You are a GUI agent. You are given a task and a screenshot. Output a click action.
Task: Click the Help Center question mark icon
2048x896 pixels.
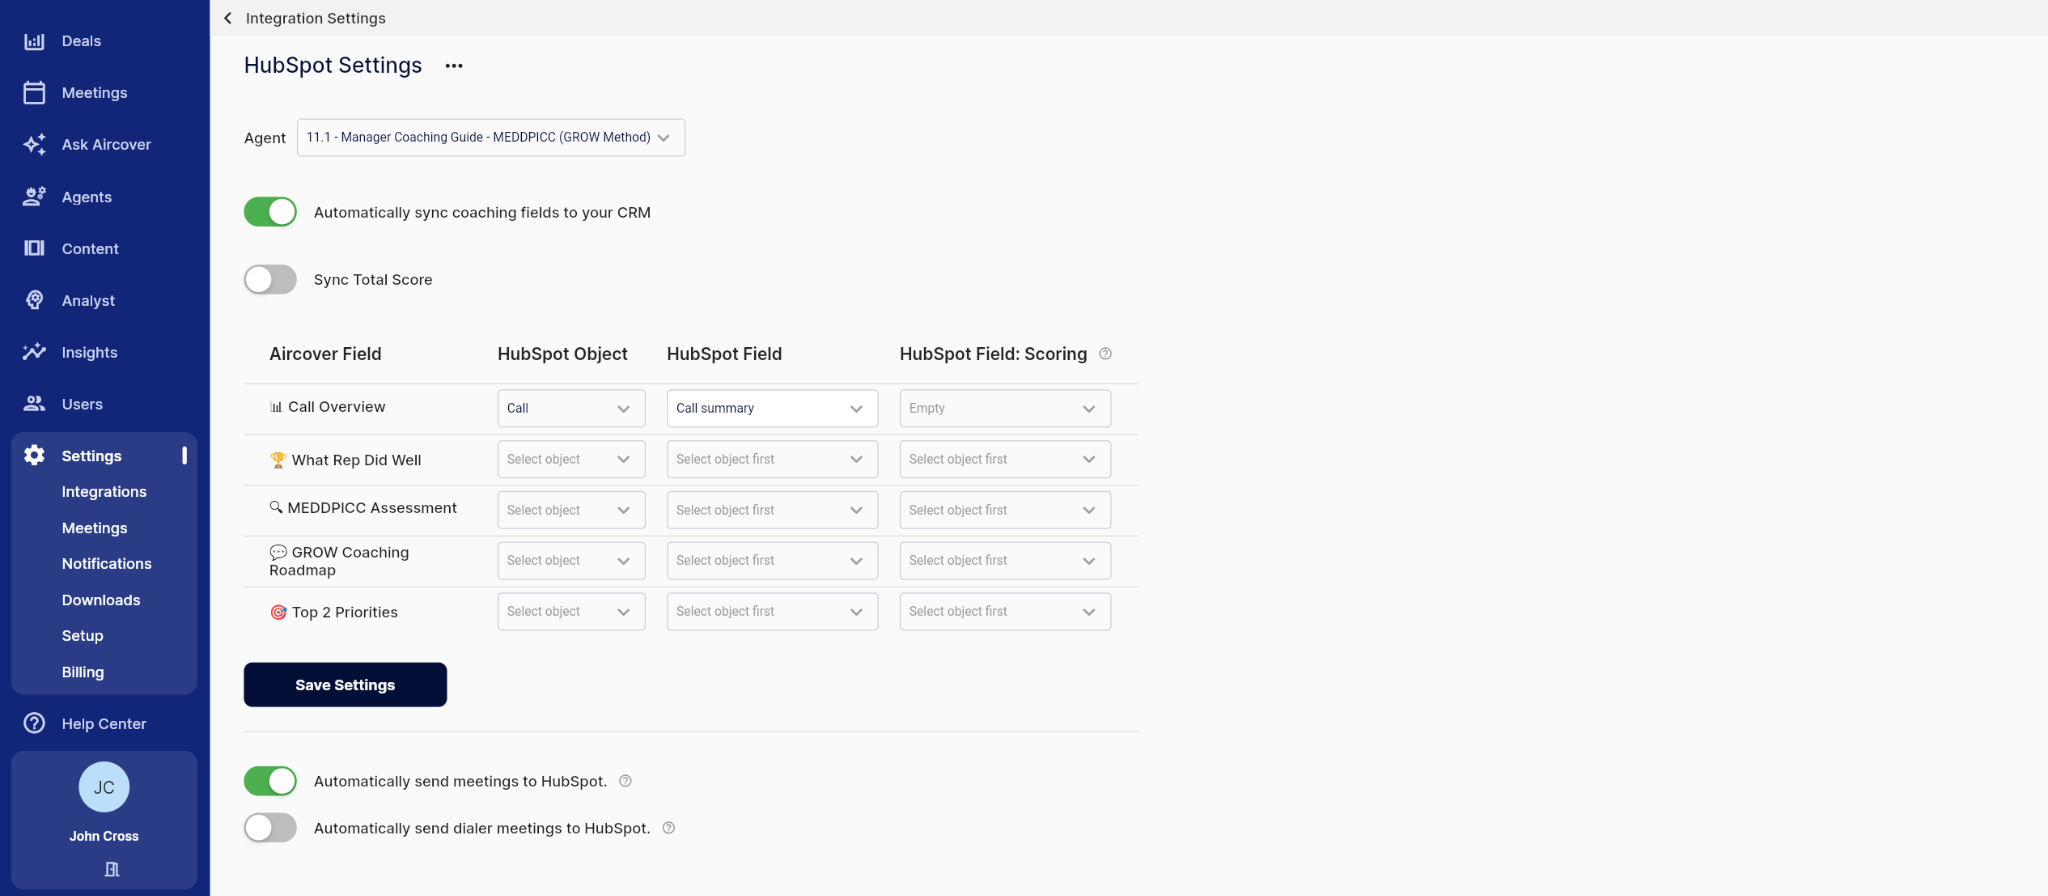(x=34, y=723)
